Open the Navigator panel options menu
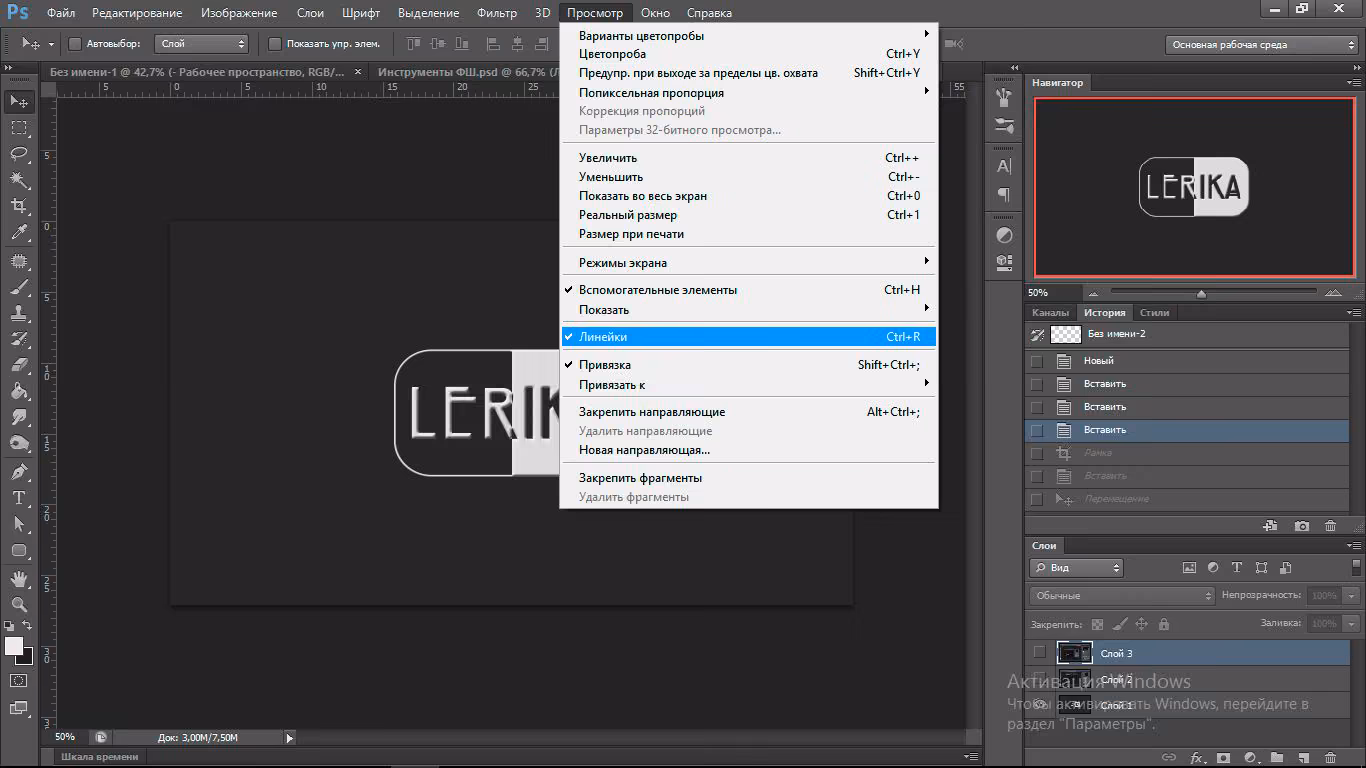This screenshot has width=1366, height=768. (x=1353, y=83)
